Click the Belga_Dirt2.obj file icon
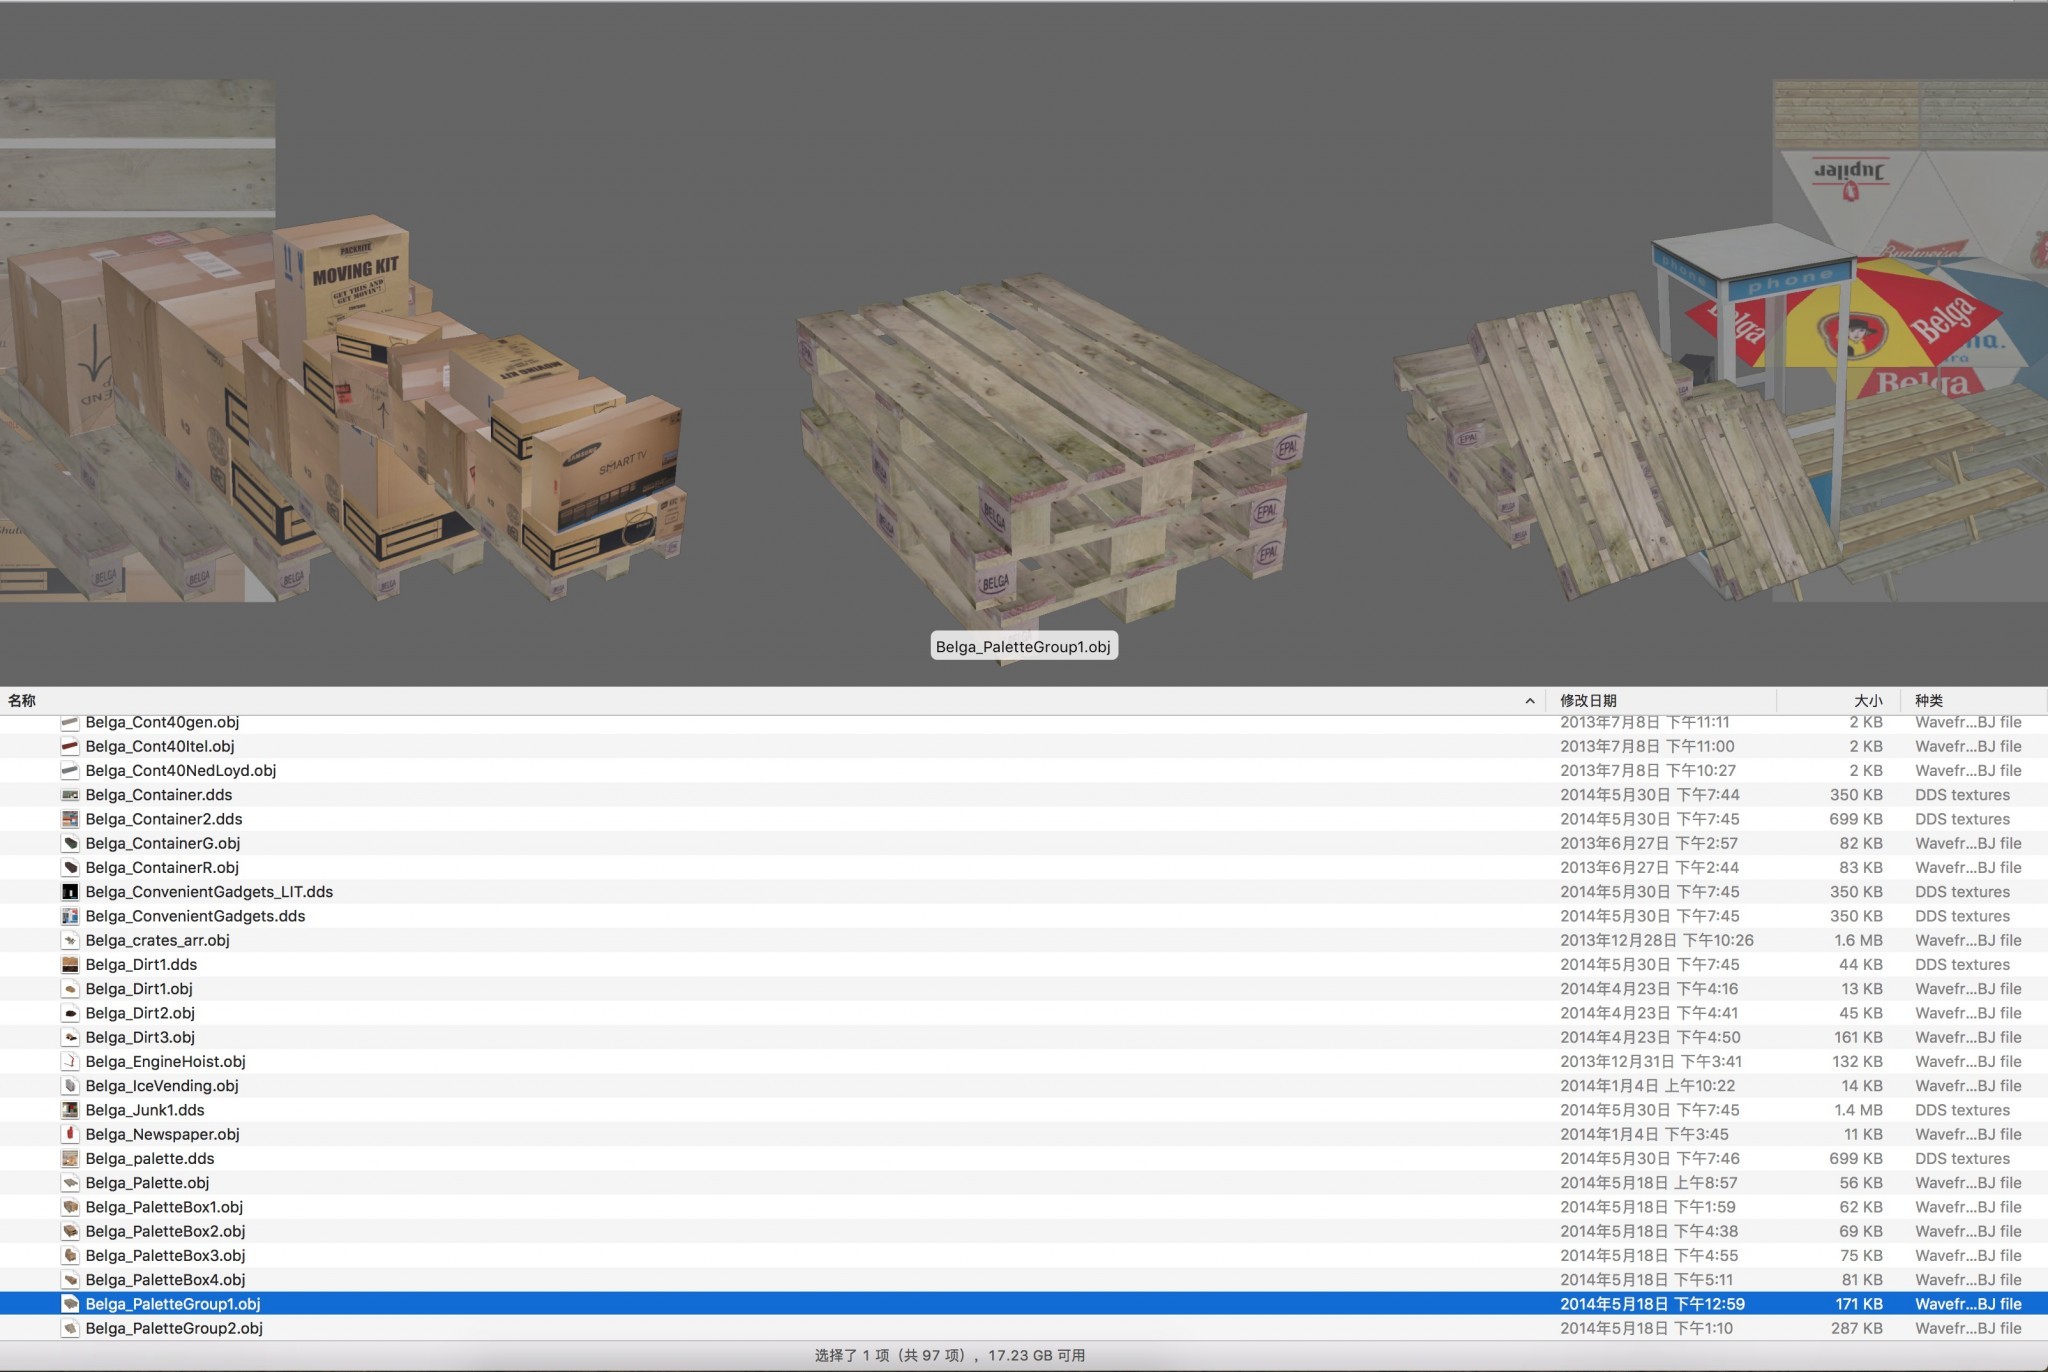This screenshot has width=2048, height=1372. click(x=70, y=1013)
